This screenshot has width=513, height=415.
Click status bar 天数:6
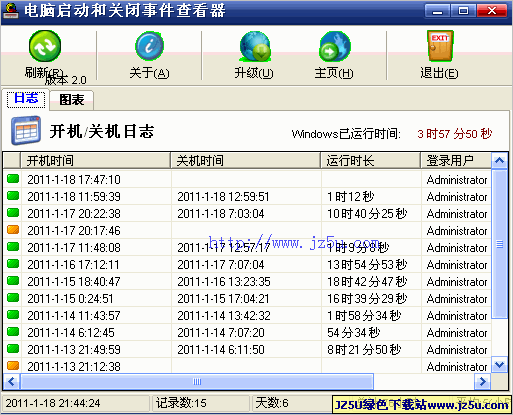coord(272,403)
